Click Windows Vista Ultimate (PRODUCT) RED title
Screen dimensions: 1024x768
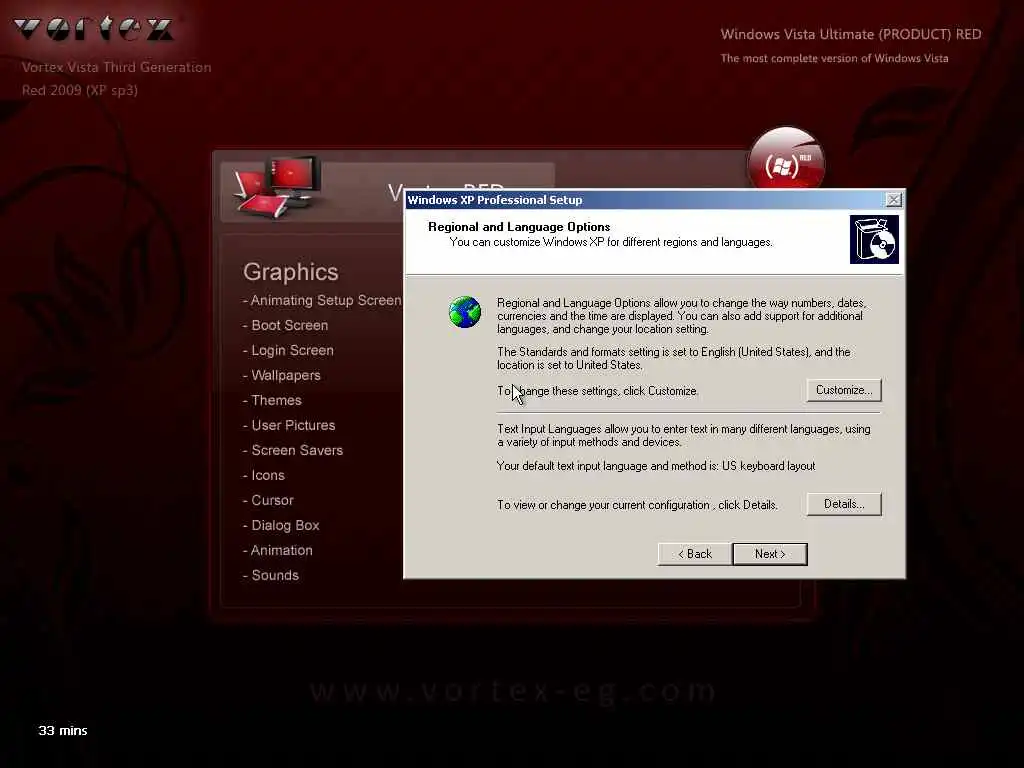pyautogui.click(x=851, y=35)
